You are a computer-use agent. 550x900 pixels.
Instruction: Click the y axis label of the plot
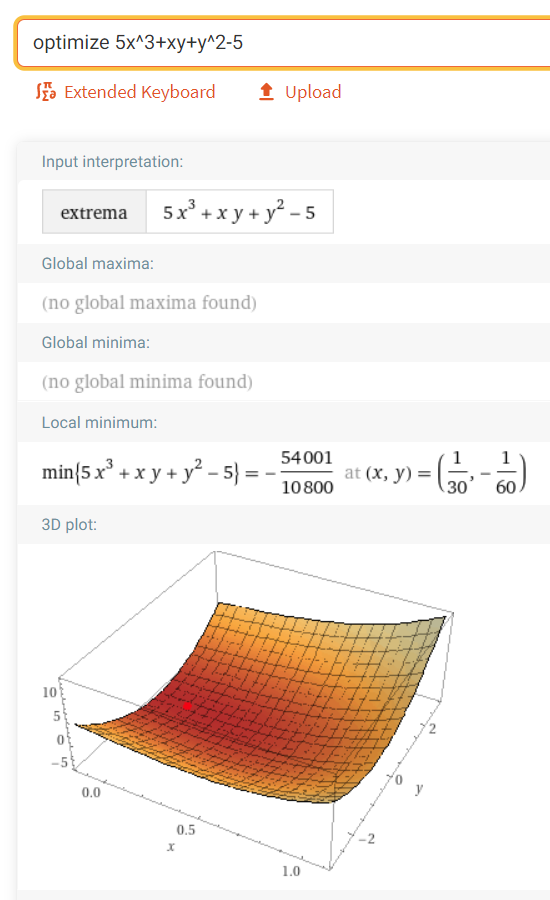pos(419,789)
